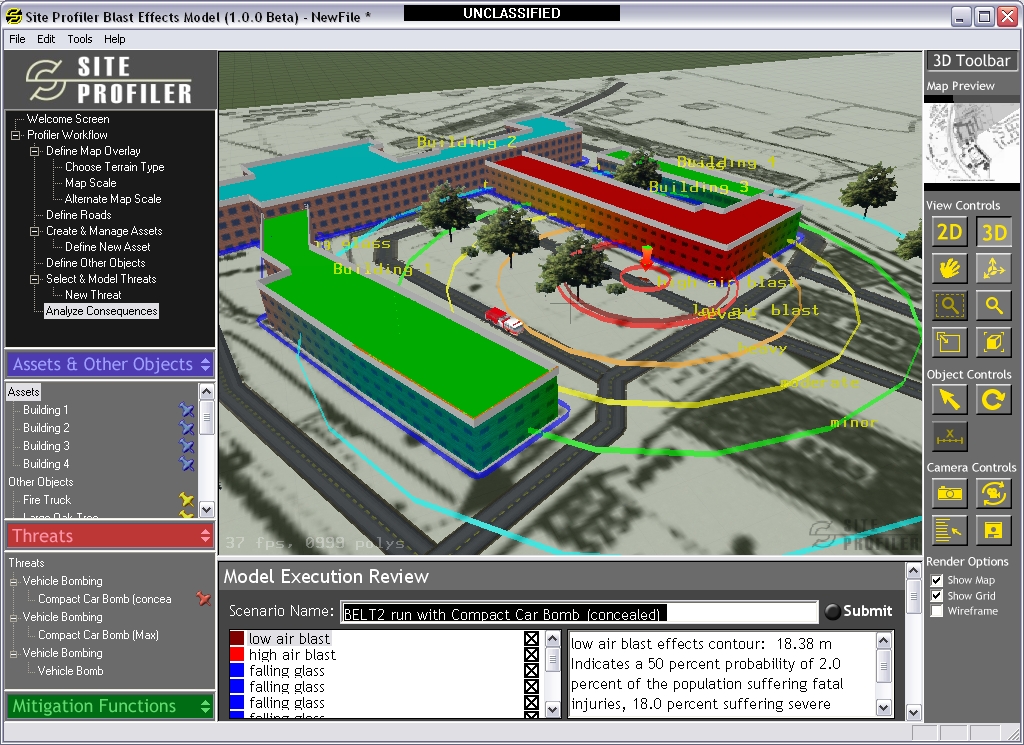Click the pin icon beside Building 1
1024x745 pixels.
[x=187, y=410]
